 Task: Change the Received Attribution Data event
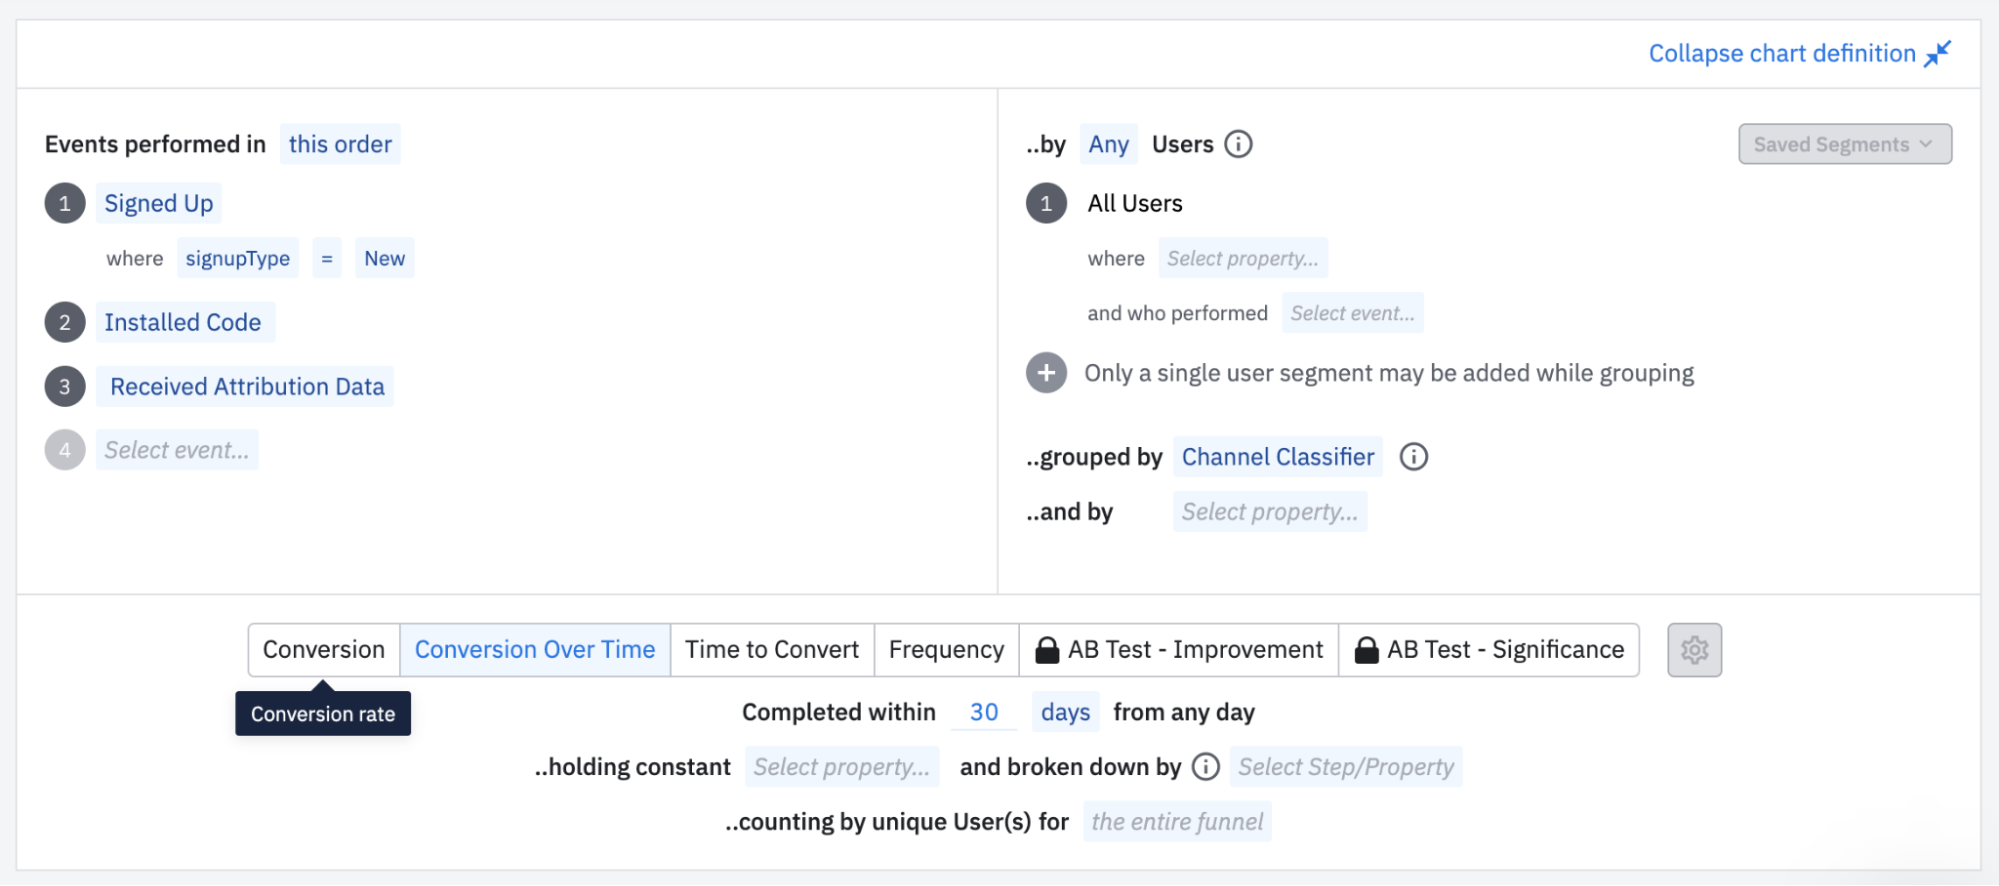pos(245,387)
